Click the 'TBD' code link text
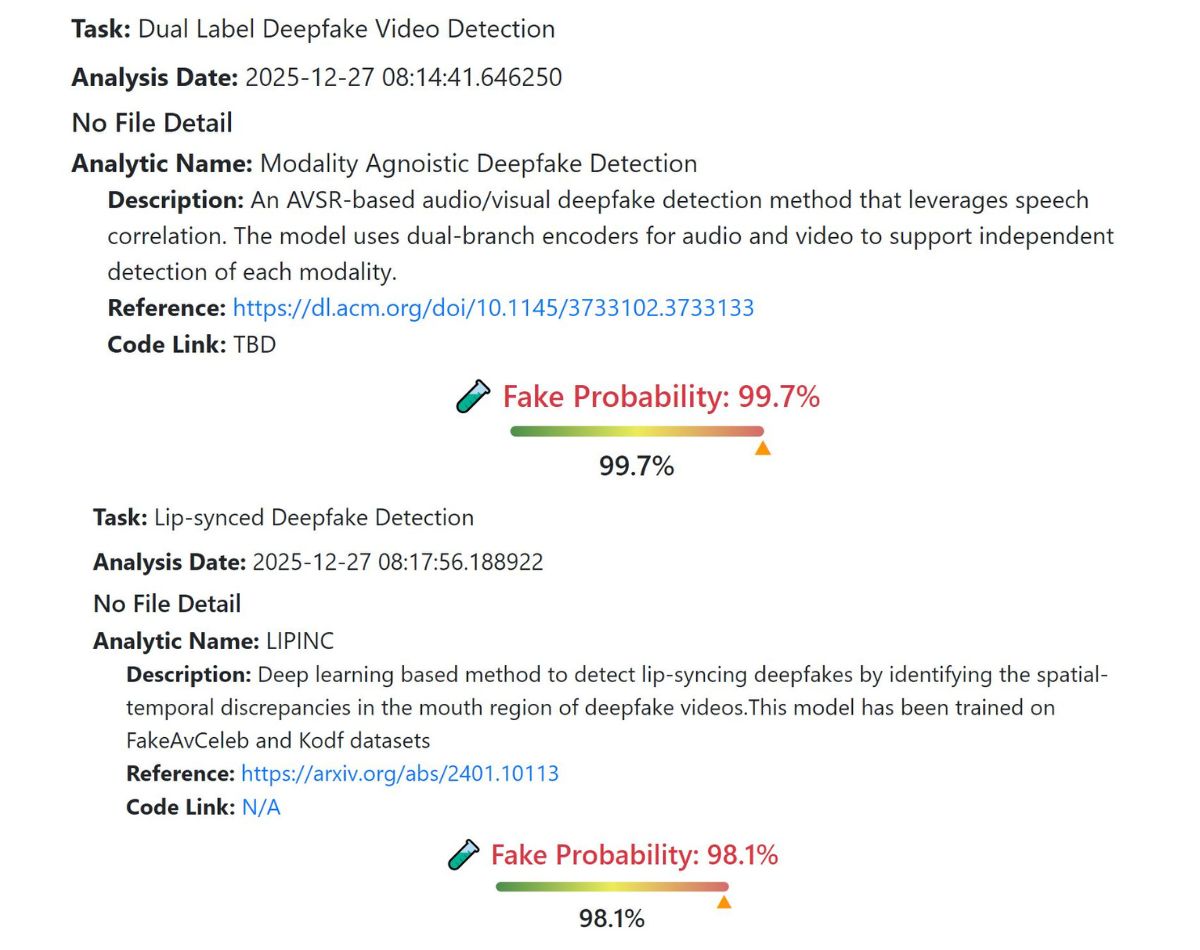 coord(254,345)
